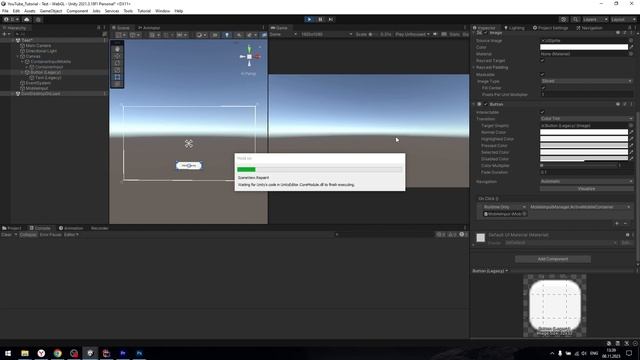Image resolution: width=640 pixels, height=360 pixels.
Task: Add On Click listener with plus icon
Action: pyautogui.click(x=617, y=223)
